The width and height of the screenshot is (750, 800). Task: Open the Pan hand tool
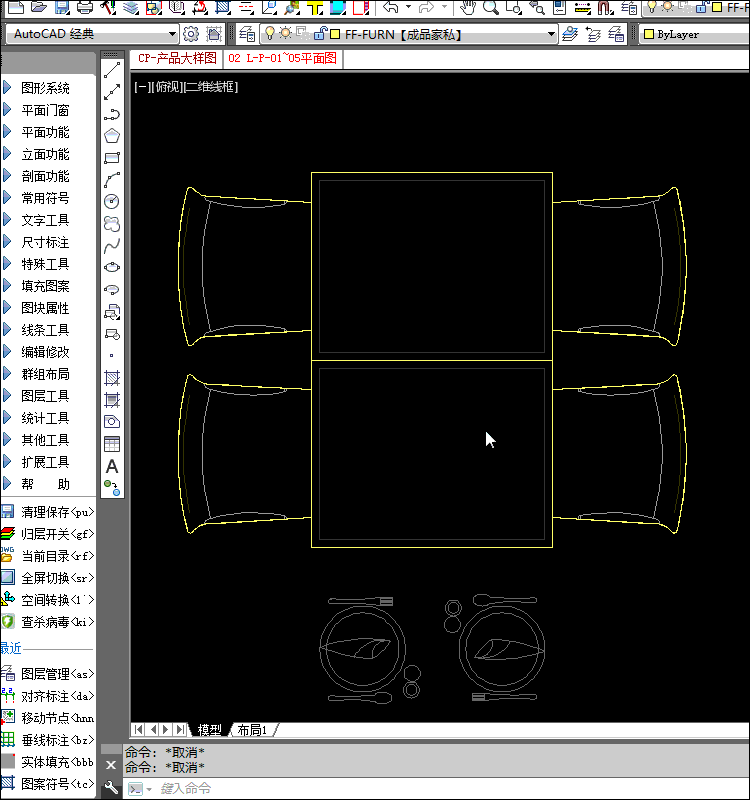point(467,8)
